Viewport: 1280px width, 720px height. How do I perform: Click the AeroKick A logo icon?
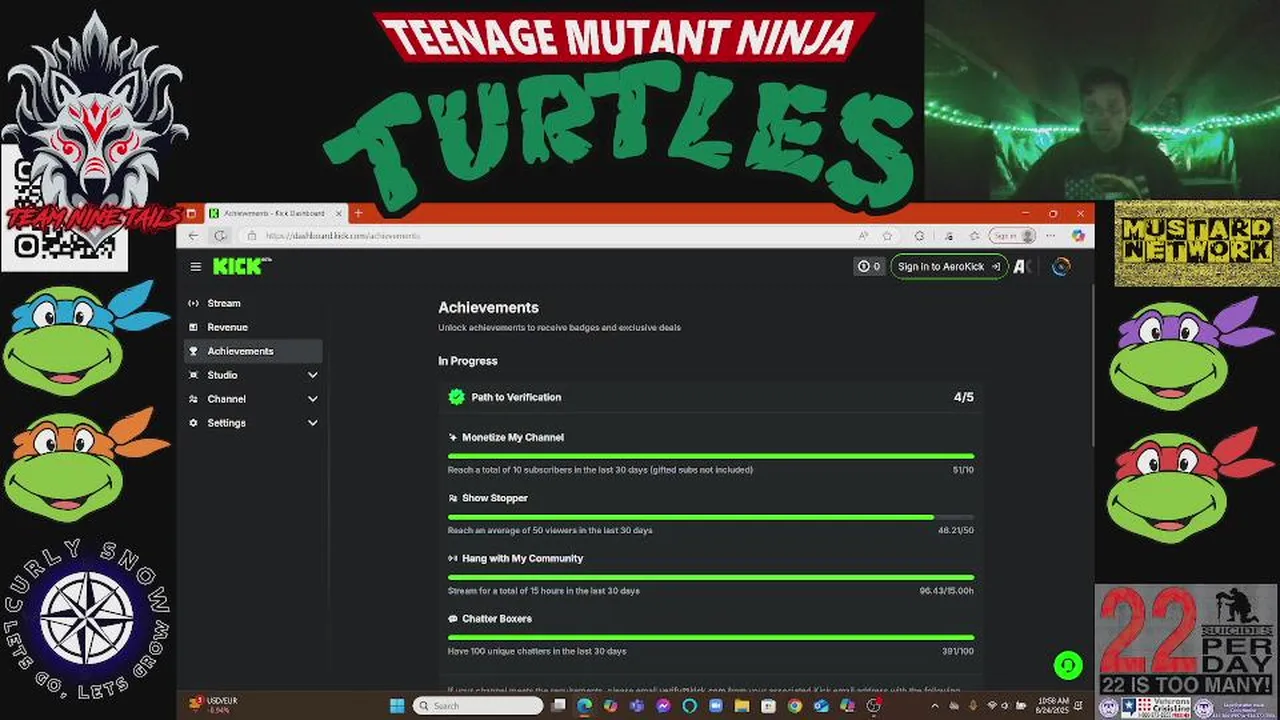coord(1021,266)
